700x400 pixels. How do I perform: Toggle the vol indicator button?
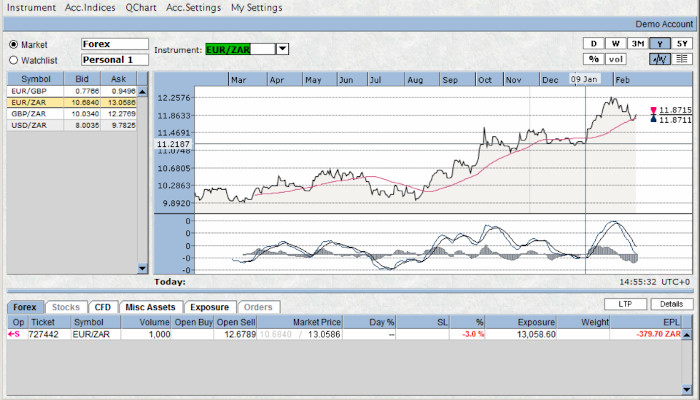tap(617, 60)
